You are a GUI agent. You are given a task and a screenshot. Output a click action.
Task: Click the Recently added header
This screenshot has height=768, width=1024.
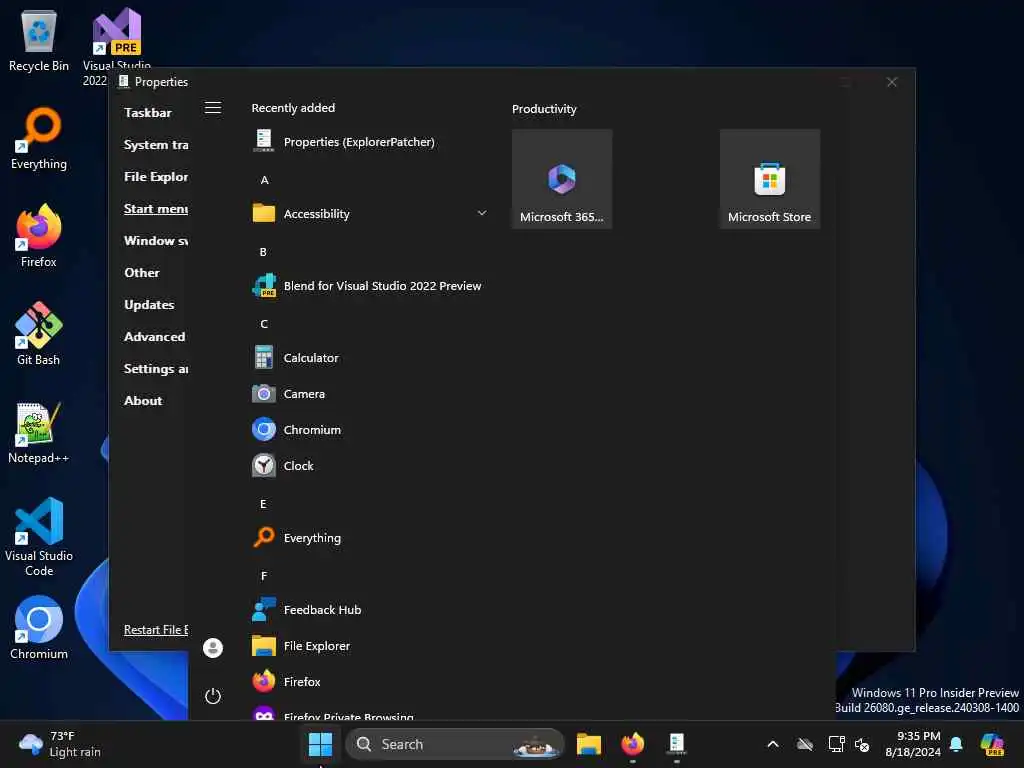click(x=293, y=108)
